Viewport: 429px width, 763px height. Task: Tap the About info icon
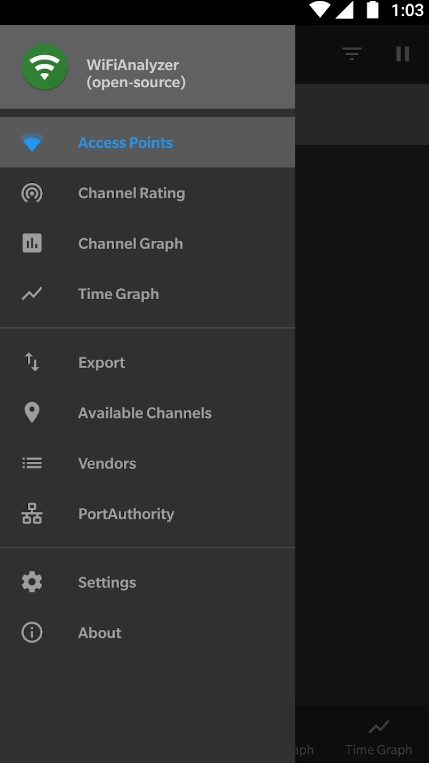click(x=32, y=633)
